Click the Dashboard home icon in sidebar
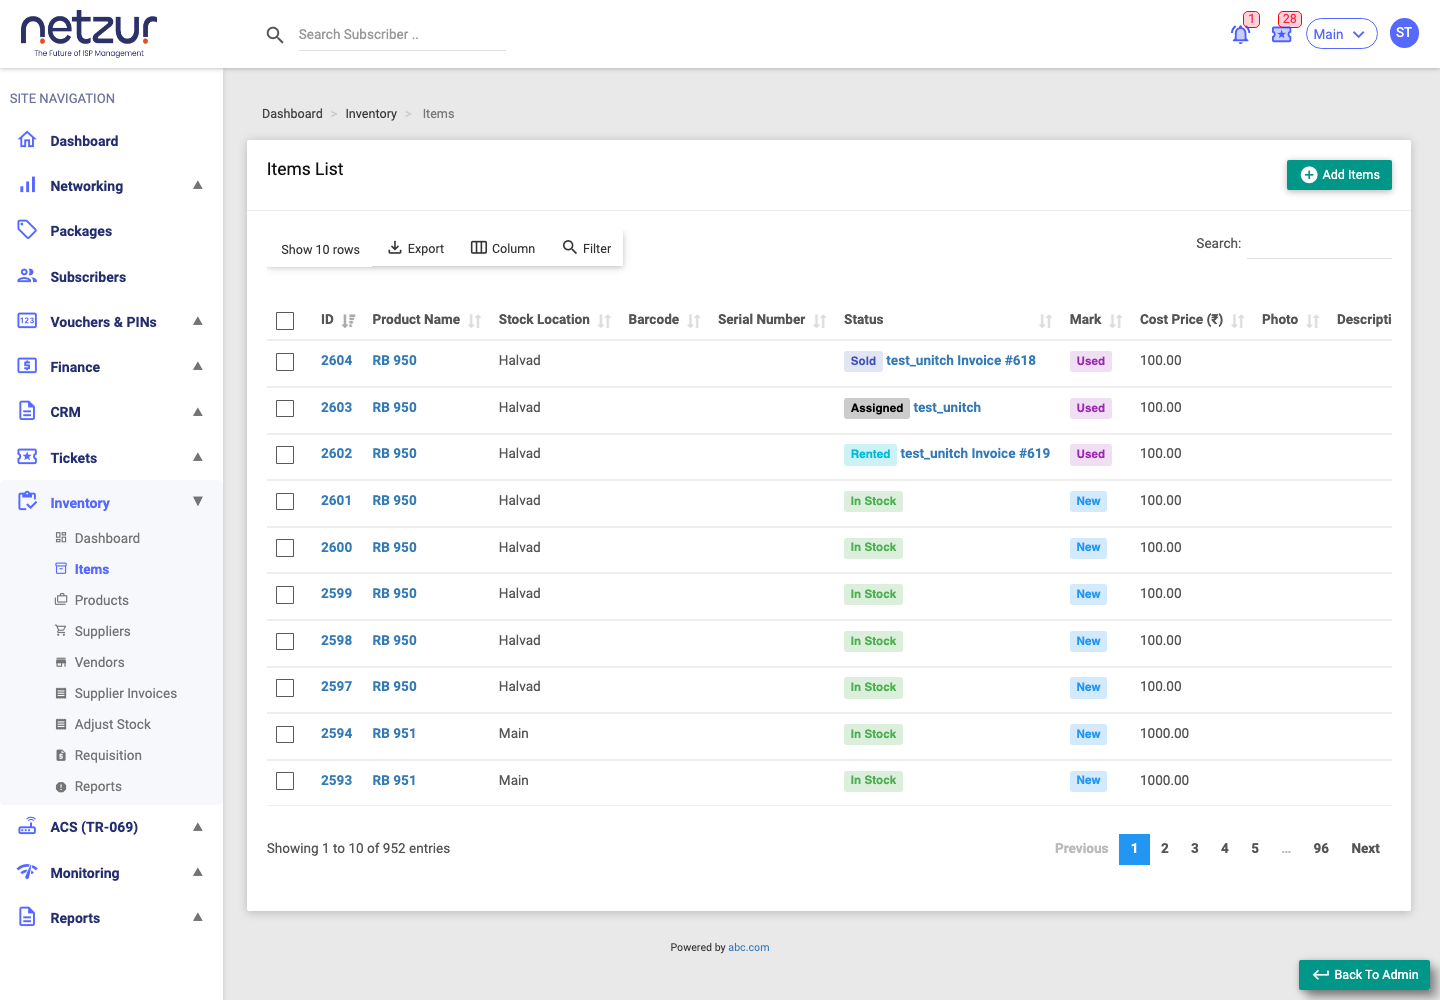 pyautogui.click(x=28, y=140)
